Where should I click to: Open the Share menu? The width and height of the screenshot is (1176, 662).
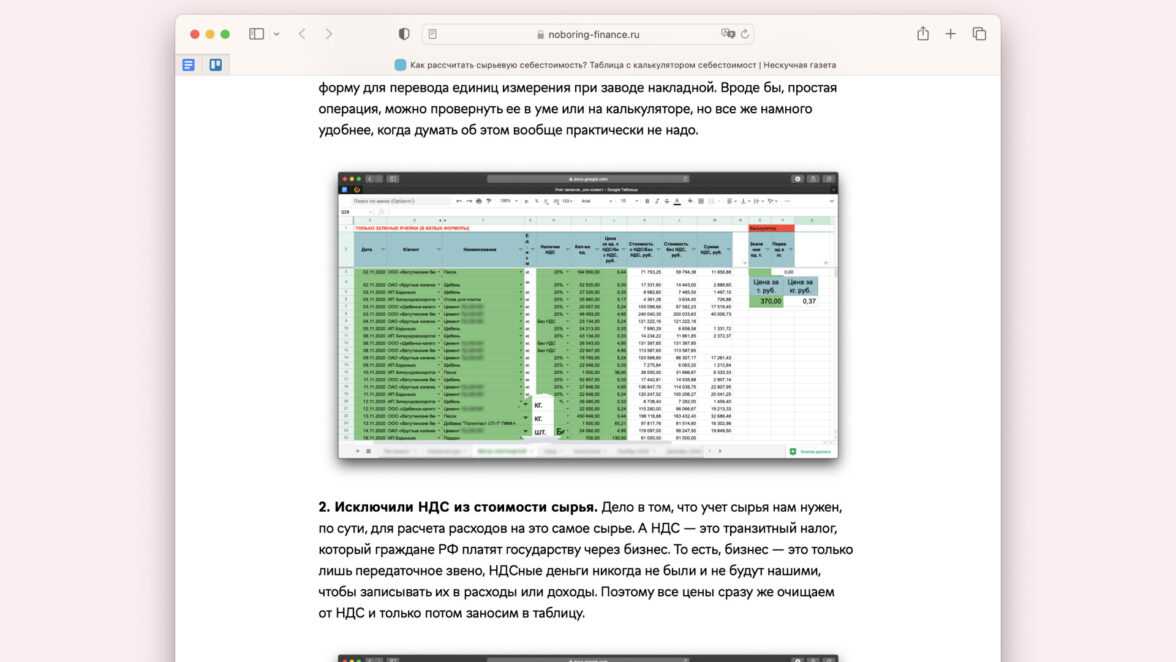point(922,34)
